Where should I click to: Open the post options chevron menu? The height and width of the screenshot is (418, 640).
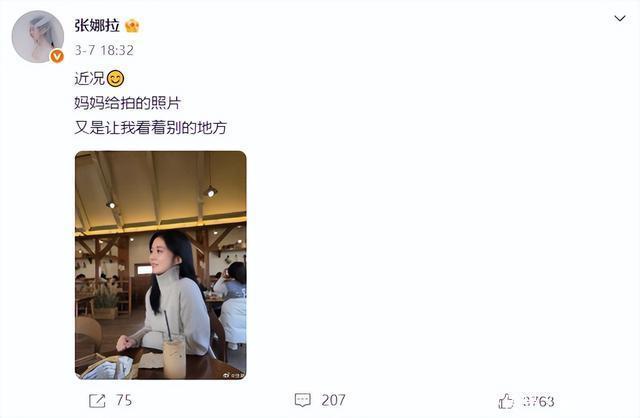(620, 18)
